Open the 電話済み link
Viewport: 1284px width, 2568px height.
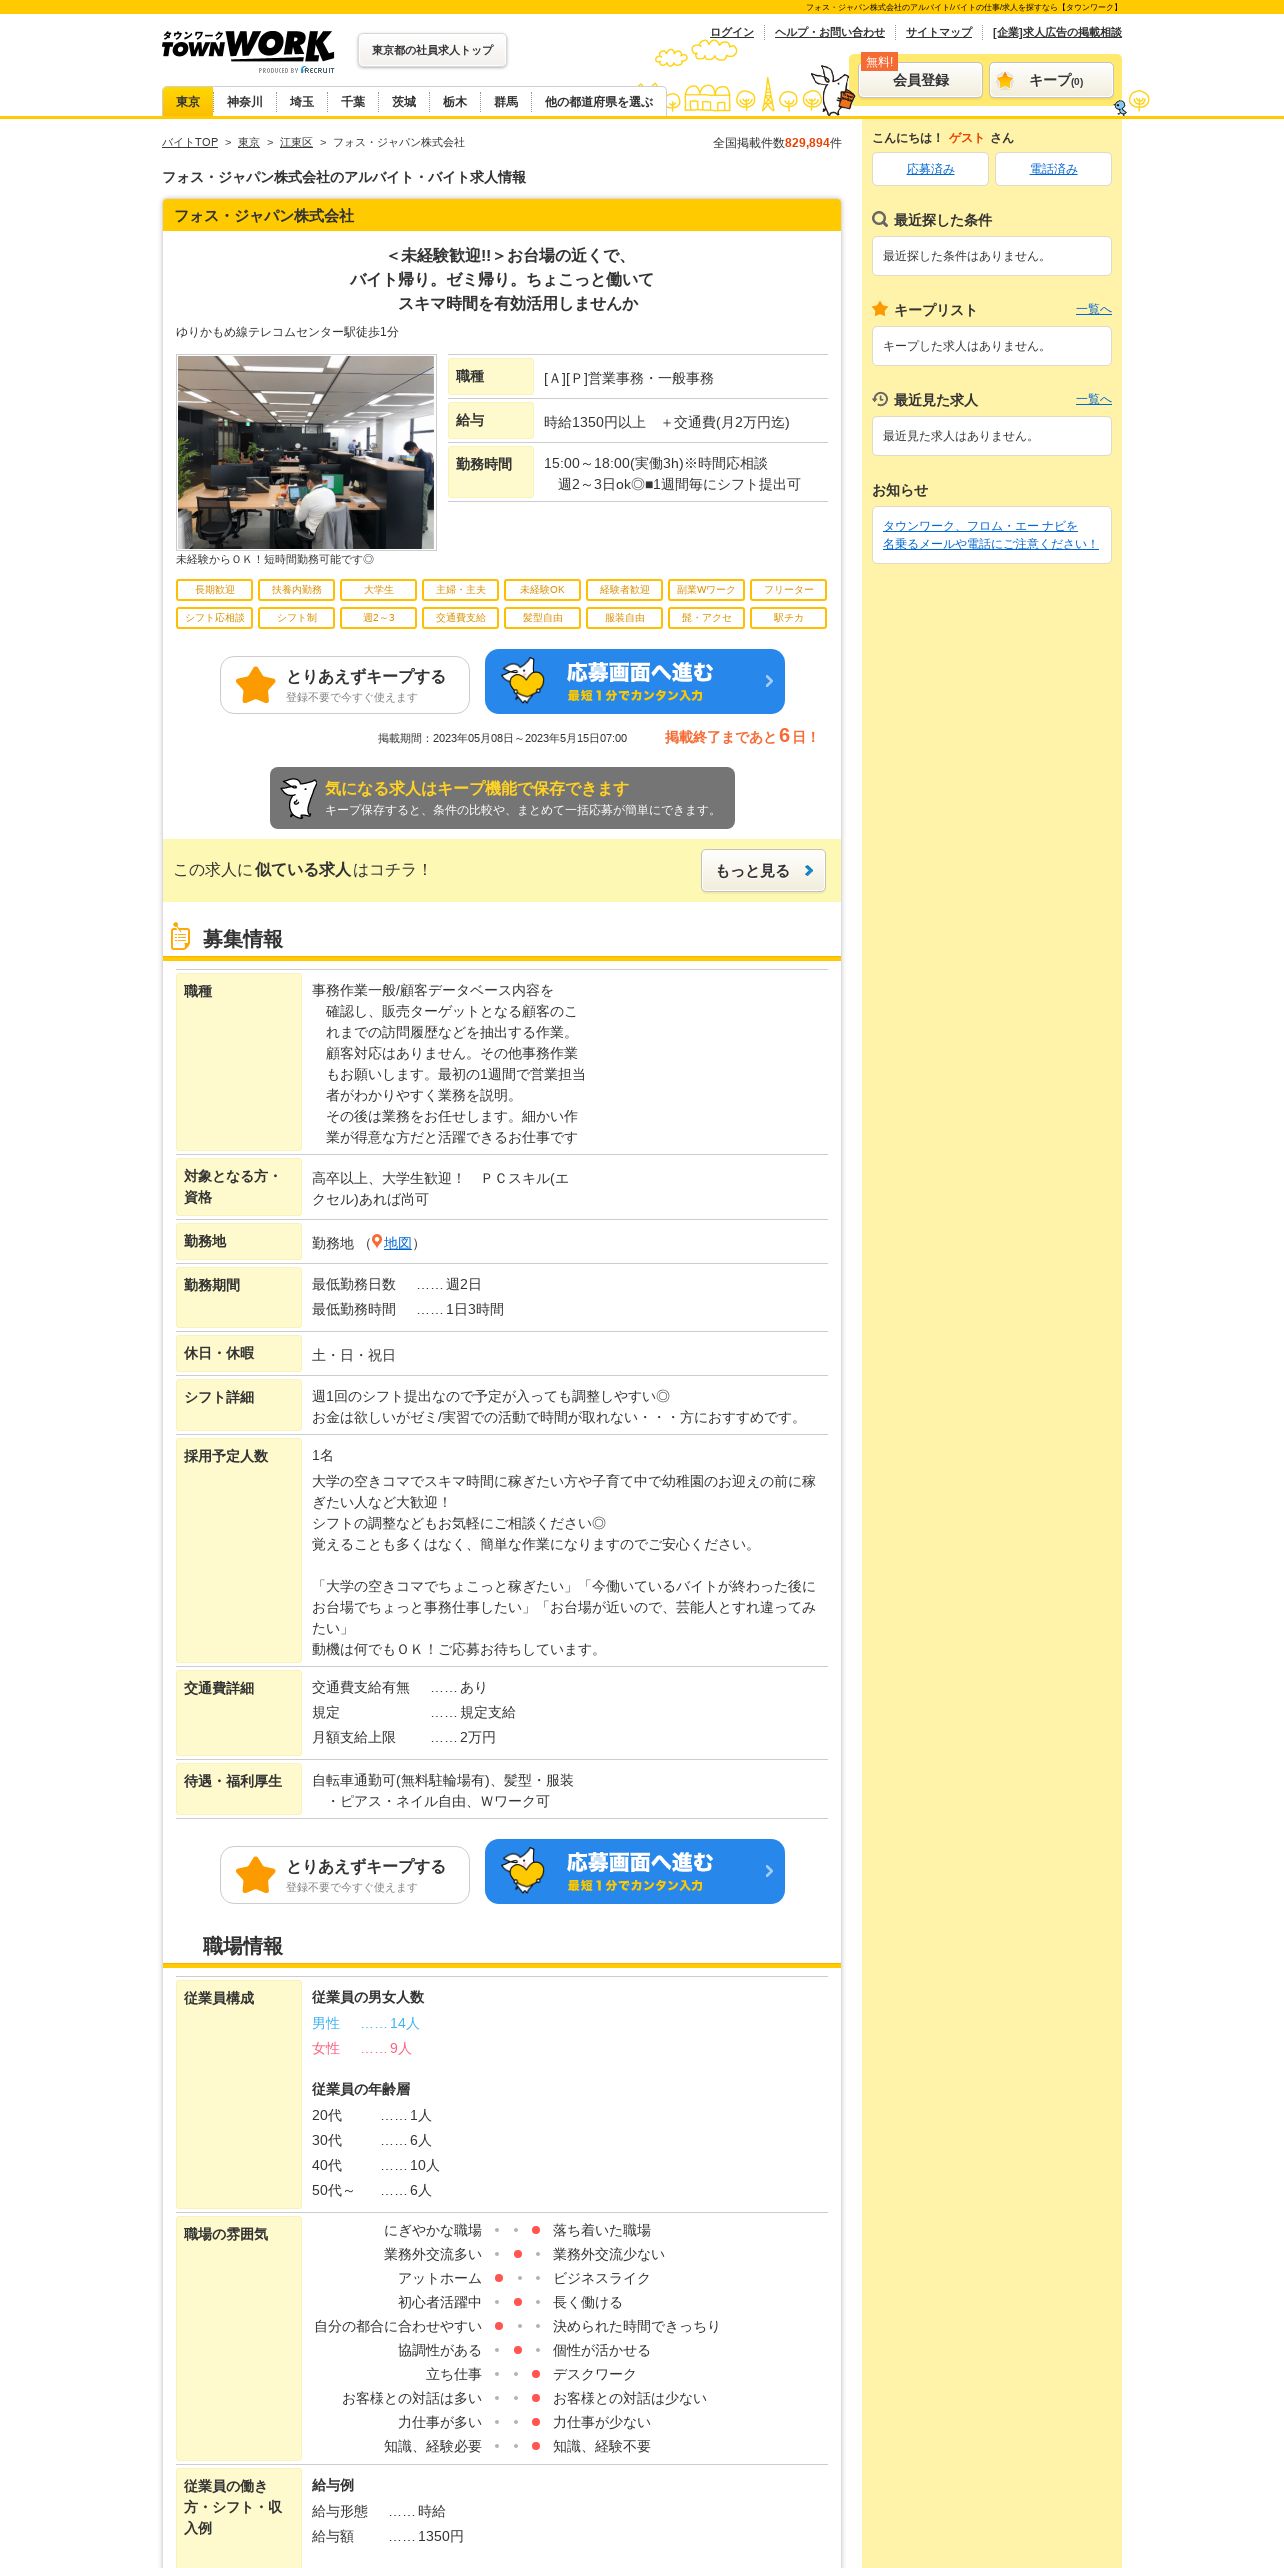click(1053, 169)
